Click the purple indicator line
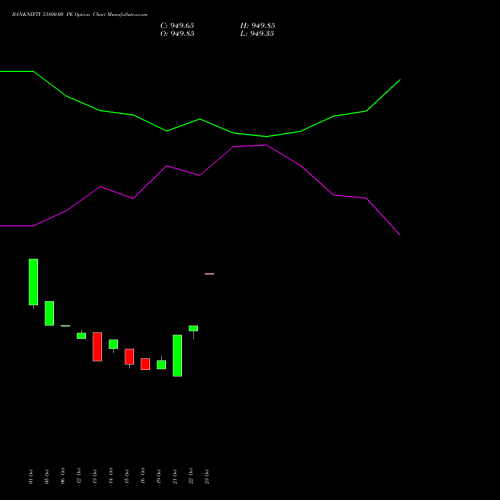Screen dimensions: 500x500 [x=200, y=175]
